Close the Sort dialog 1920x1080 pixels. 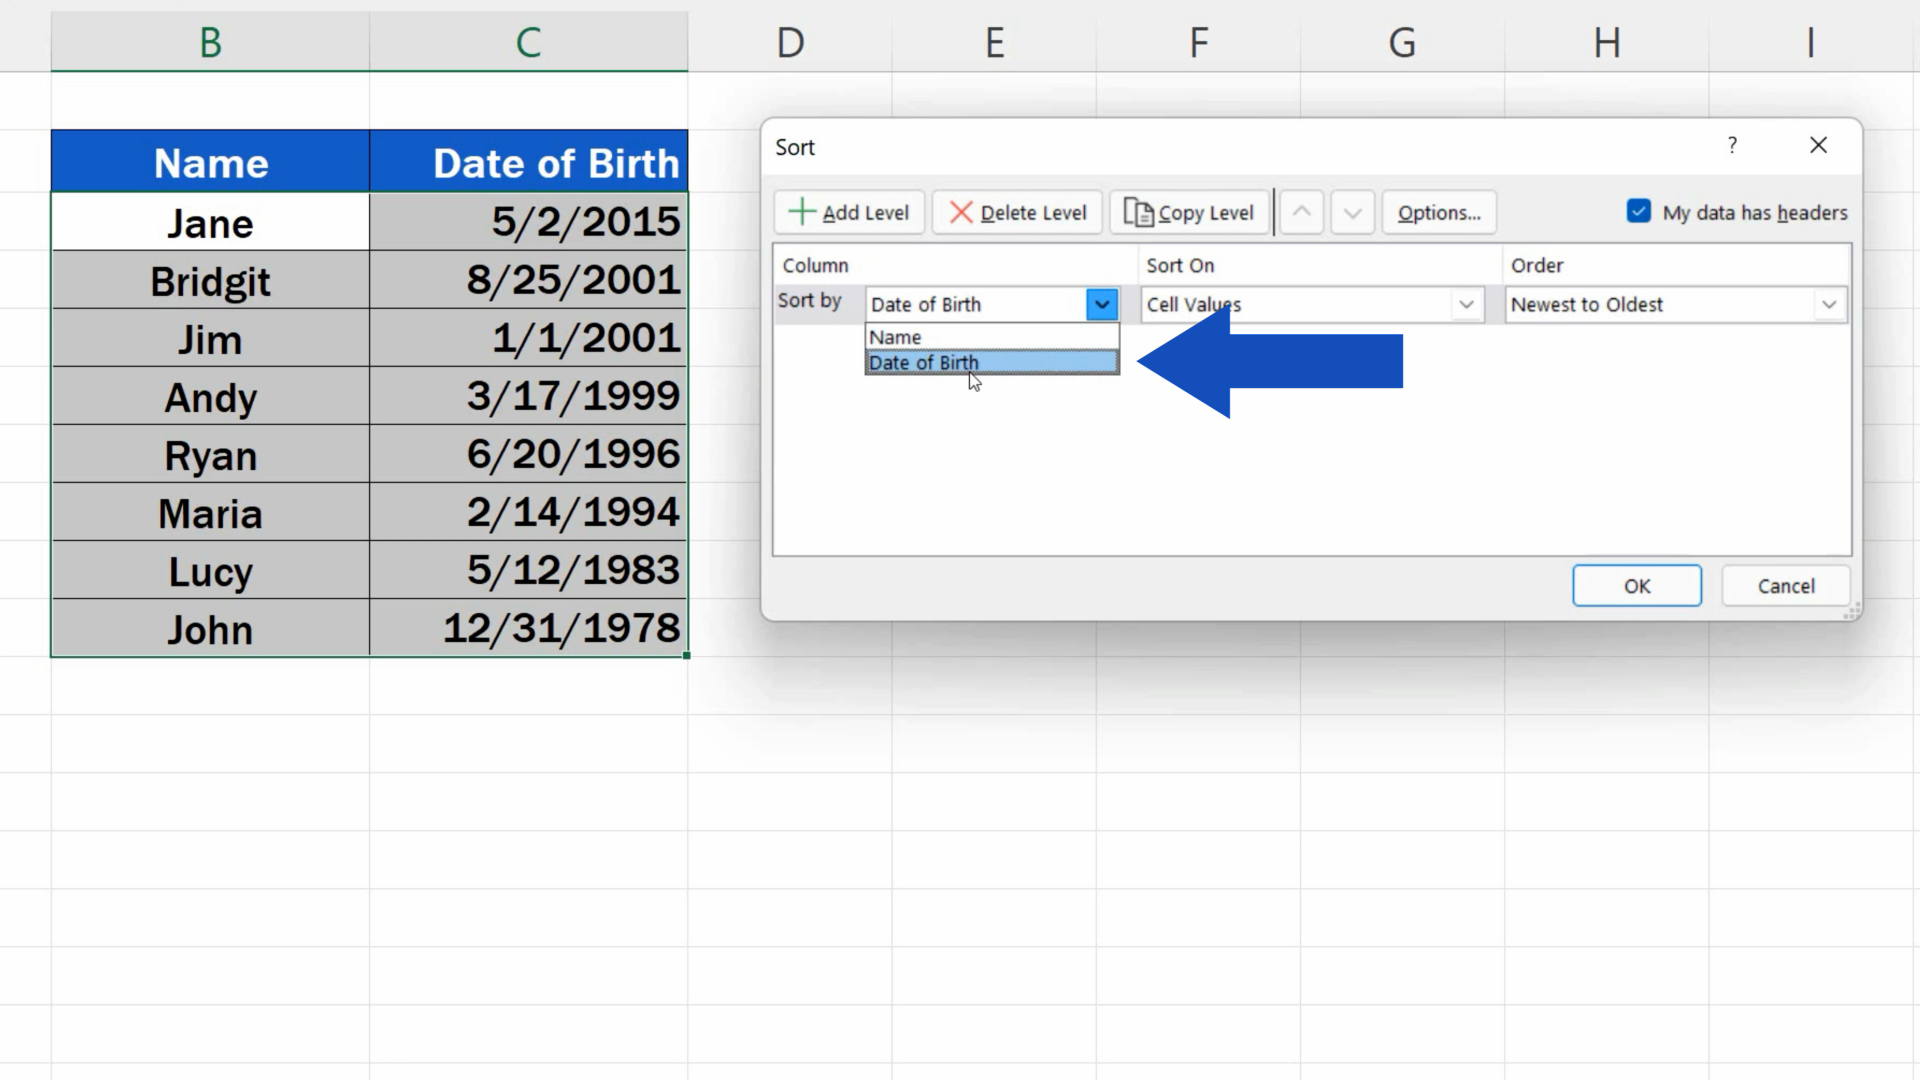[x=1818, y=145]
